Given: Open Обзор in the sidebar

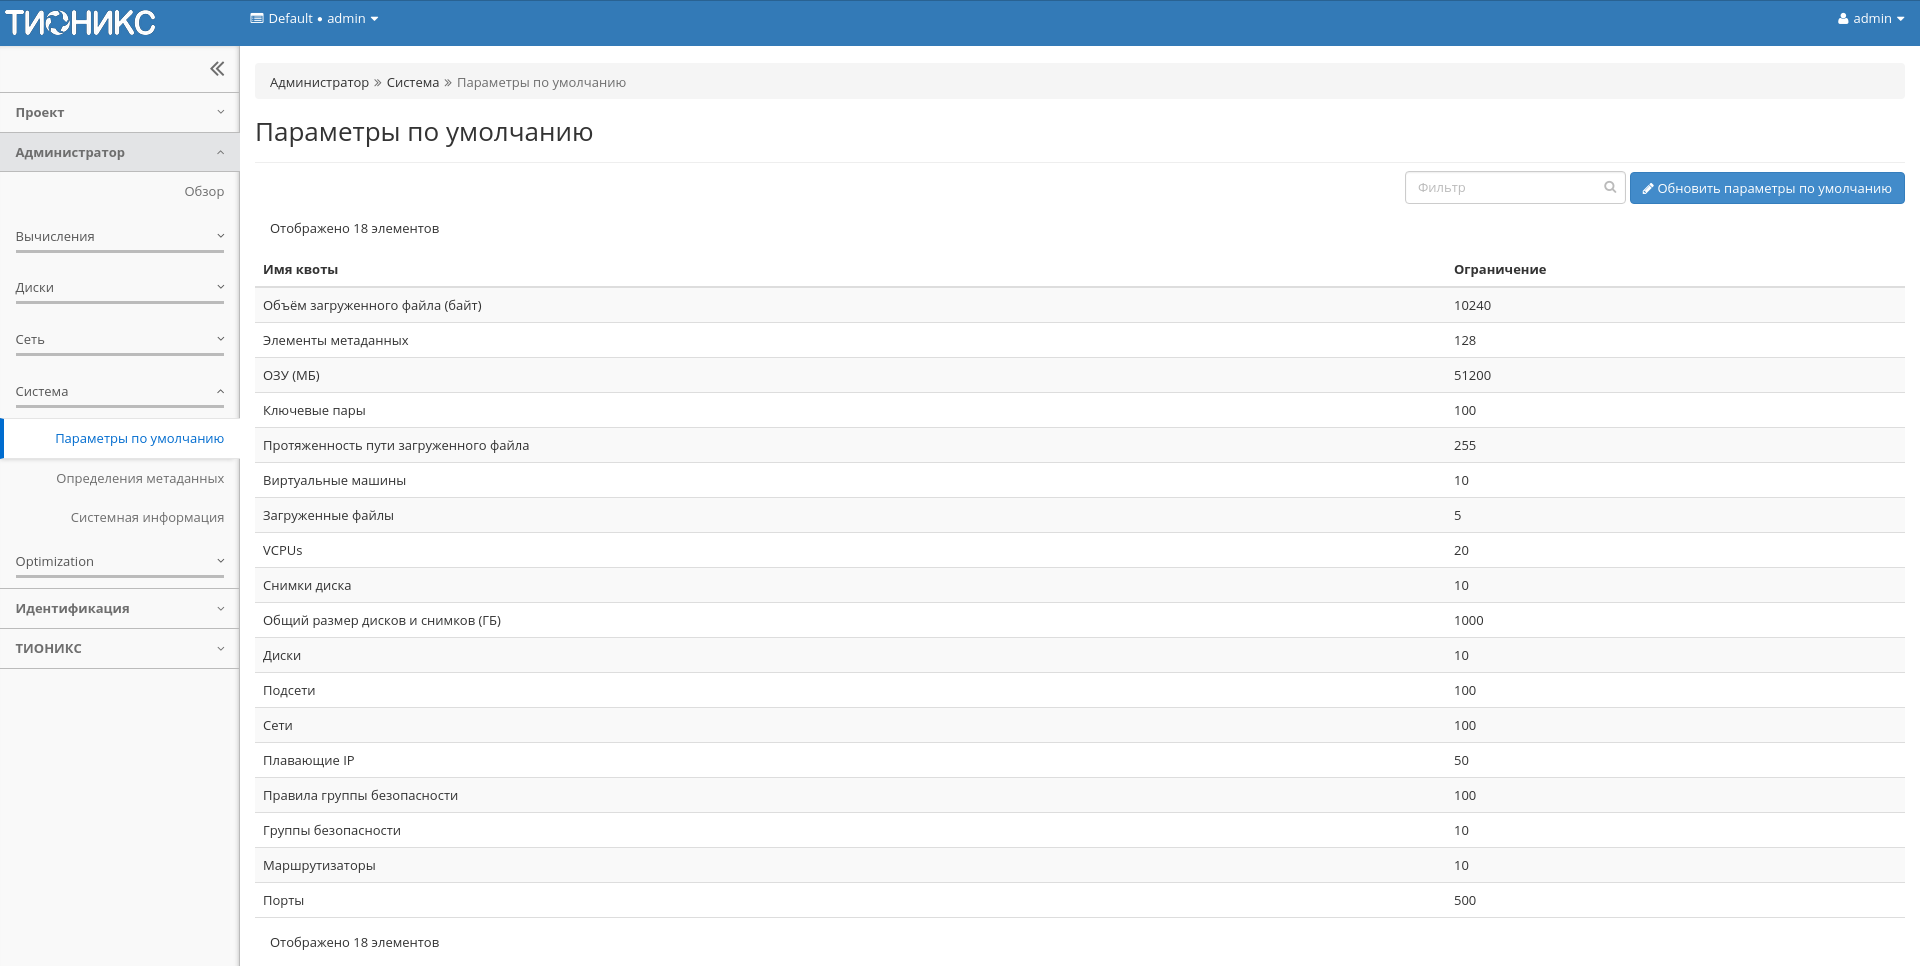Looking at the screenshot, I should pyautogui.click(x=204, y=192).
